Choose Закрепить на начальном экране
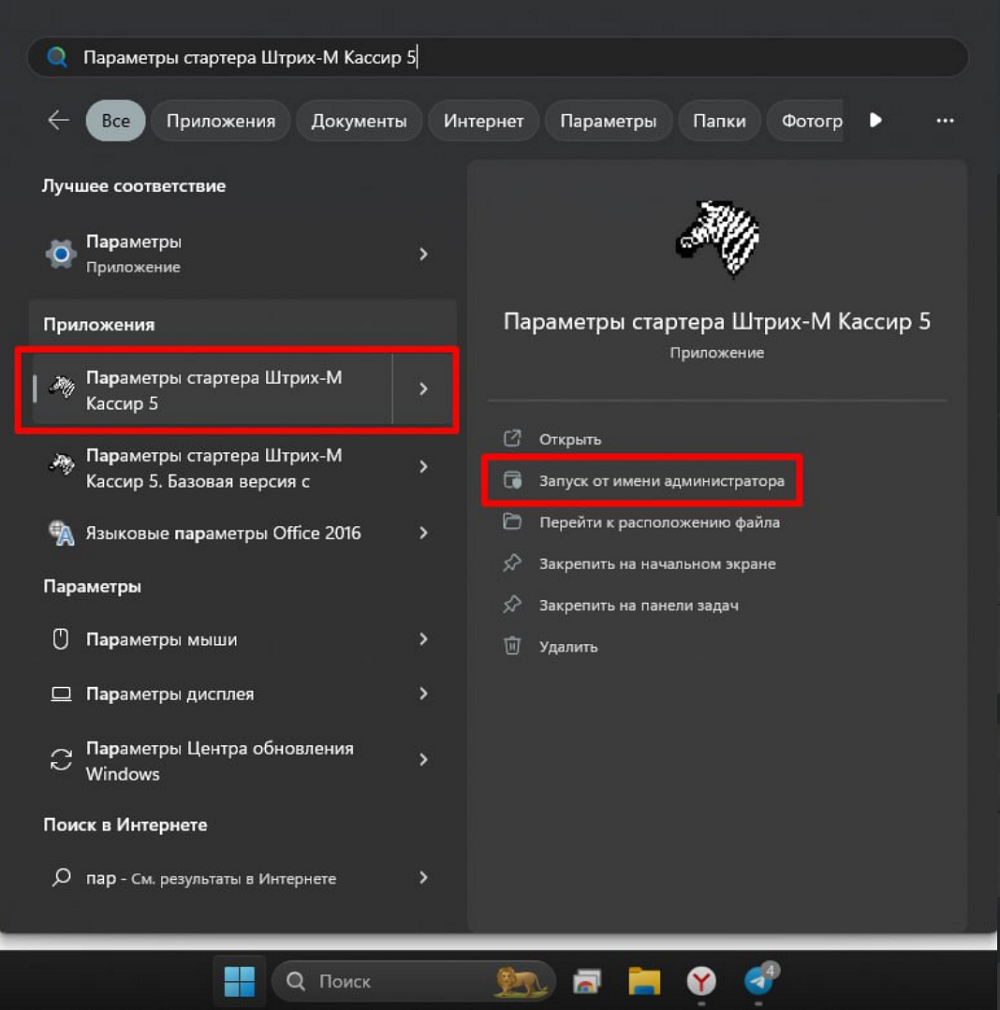The height and width of the screenshot is (1010, 1000). coord(657,564)
